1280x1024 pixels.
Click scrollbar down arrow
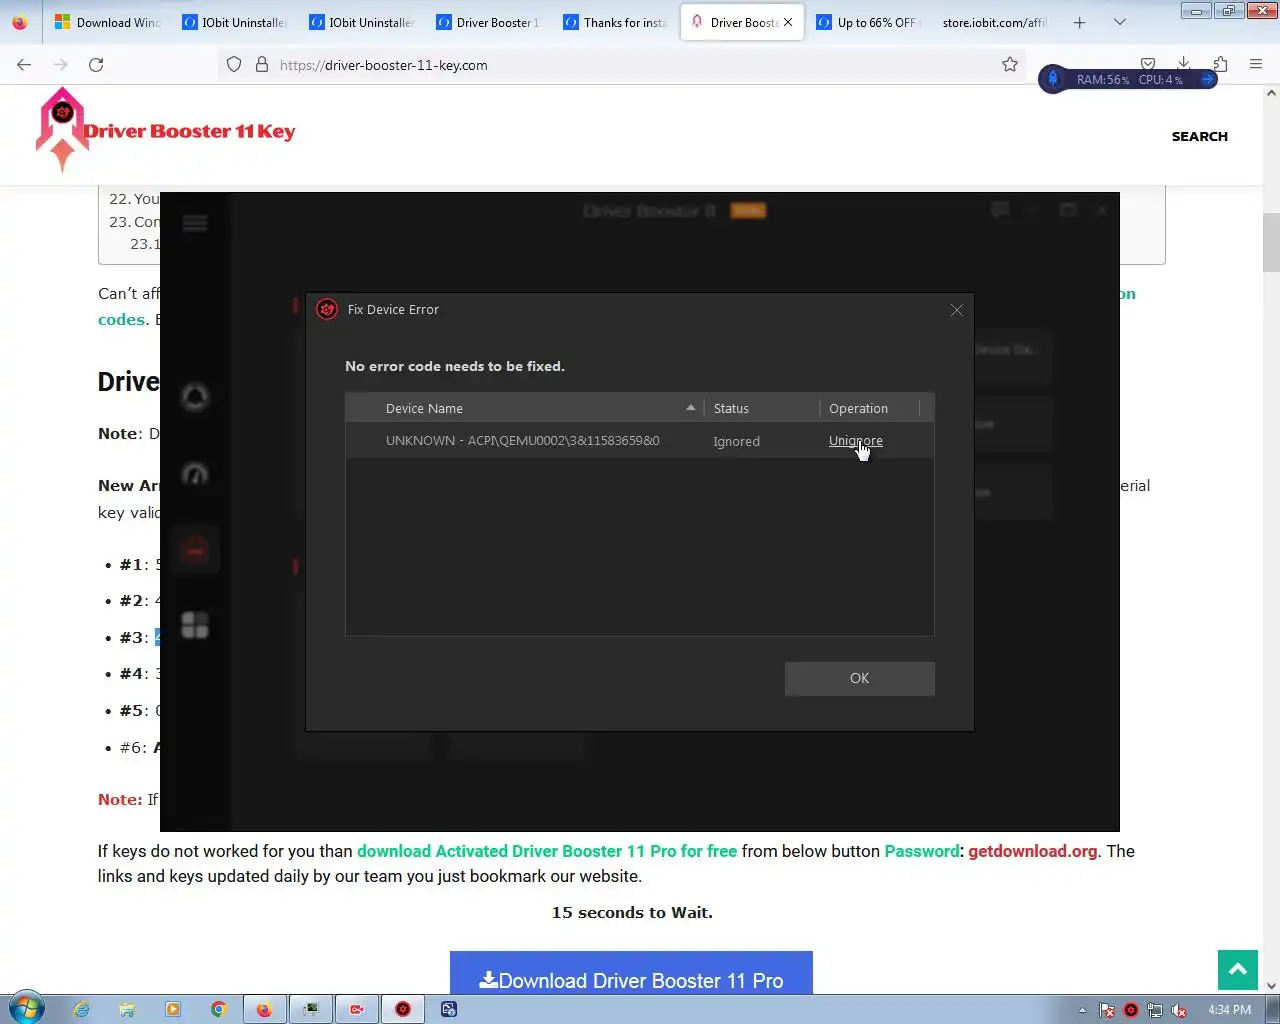[1271, 986]
